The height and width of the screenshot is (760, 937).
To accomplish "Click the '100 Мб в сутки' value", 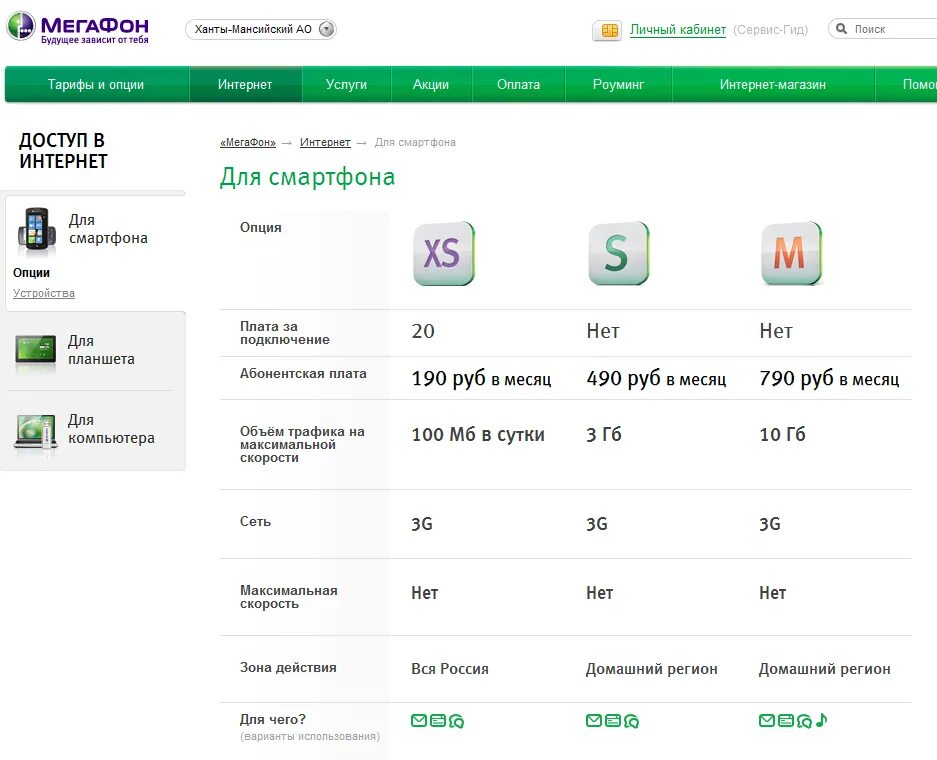I will click(x=478, y=434).
